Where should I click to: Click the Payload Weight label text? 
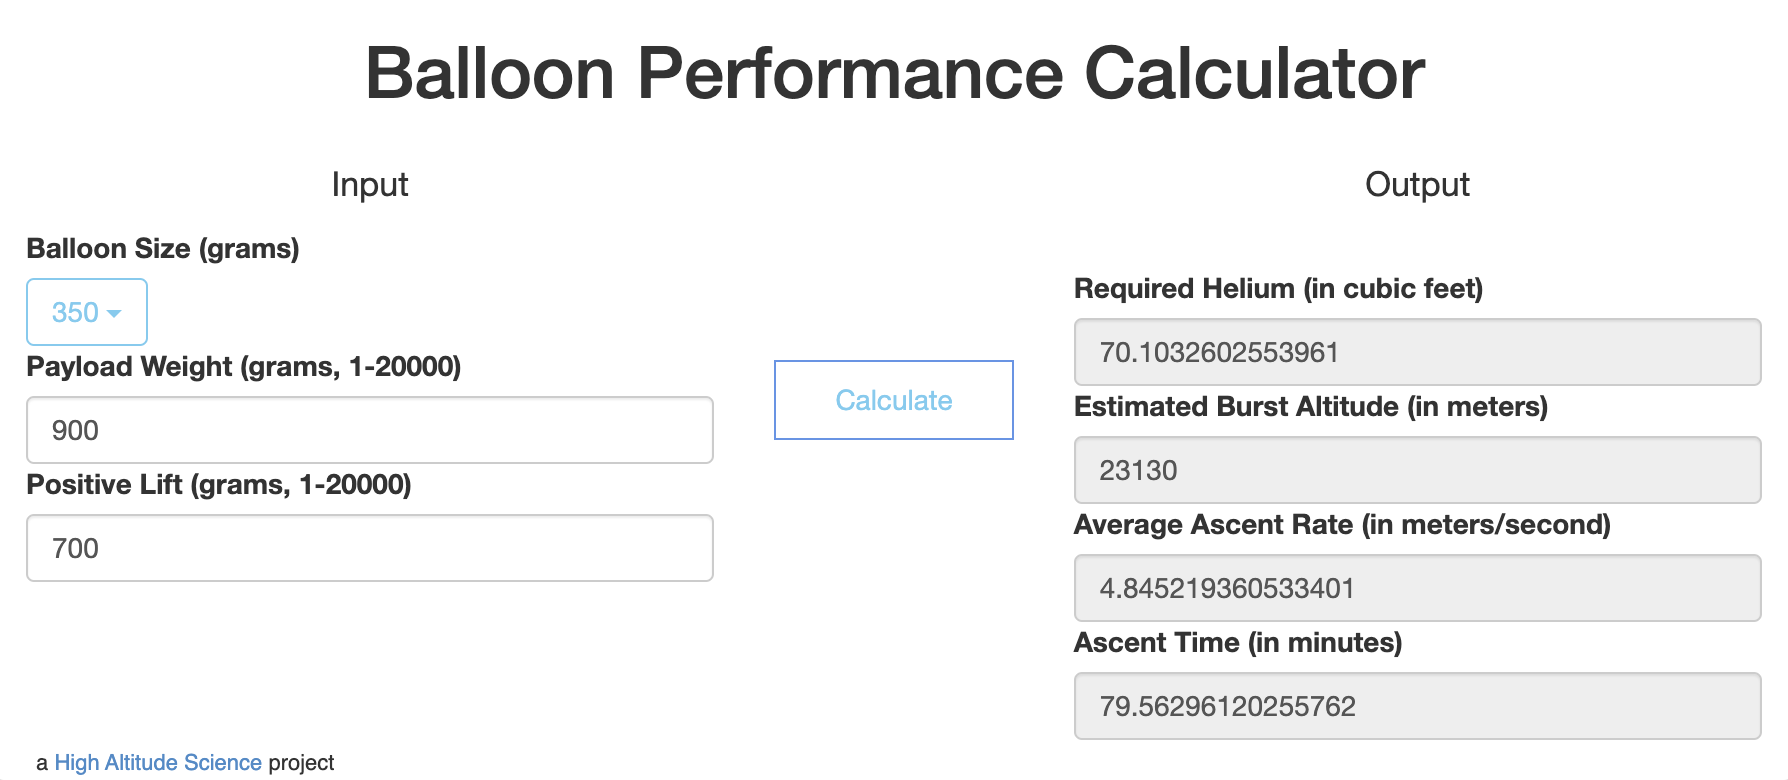coord(243,367)
